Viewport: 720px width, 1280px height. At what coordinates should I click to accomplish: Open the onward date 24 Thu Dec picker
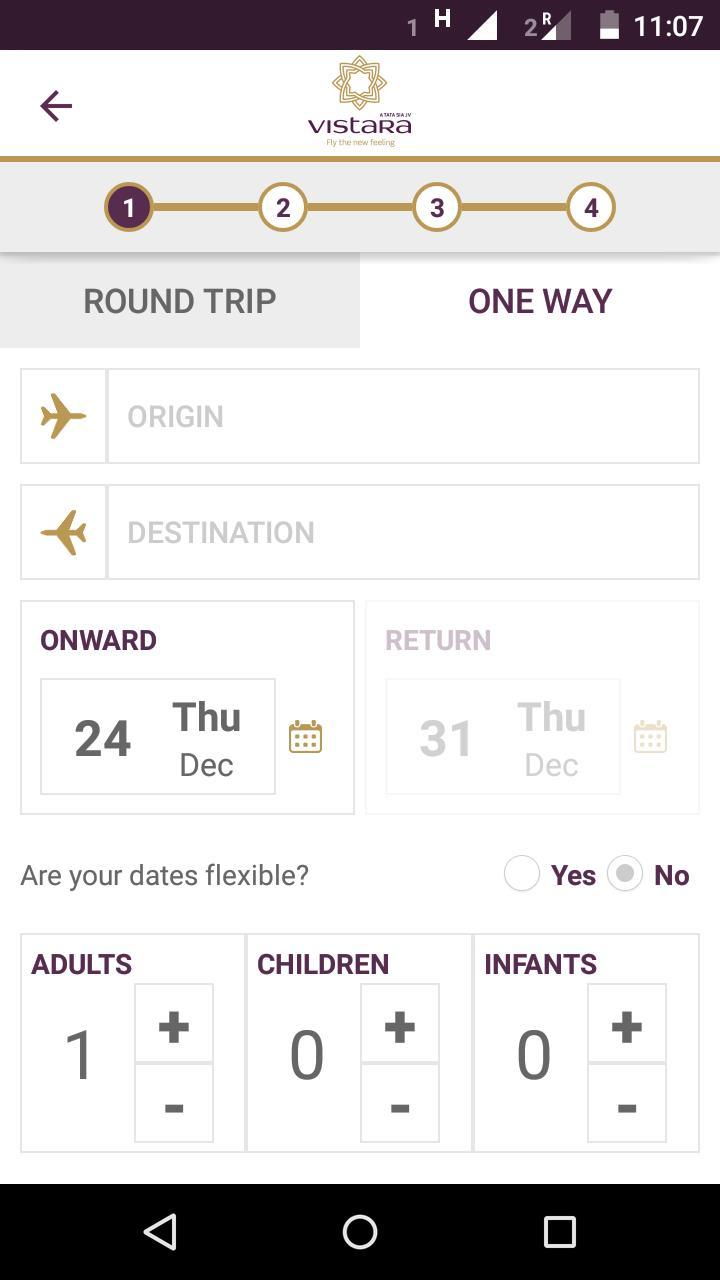click(158, 737)
